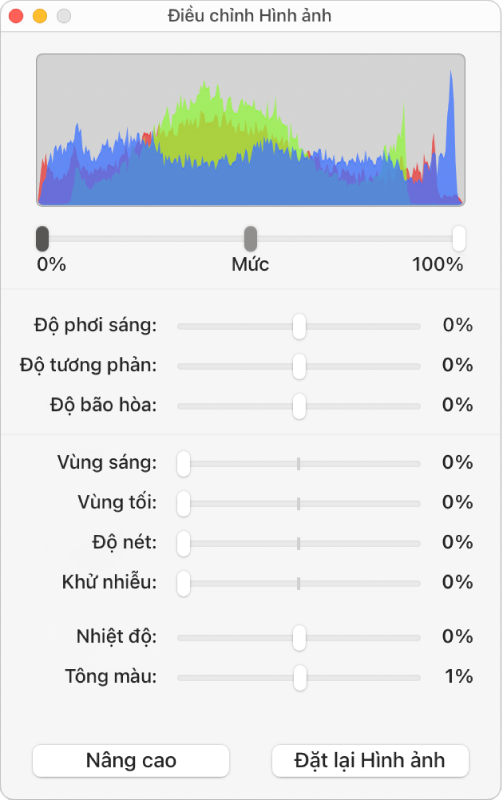Click the histogram graph area
The width and height of the screenshot is (503, 801).
tap(251, 130)
